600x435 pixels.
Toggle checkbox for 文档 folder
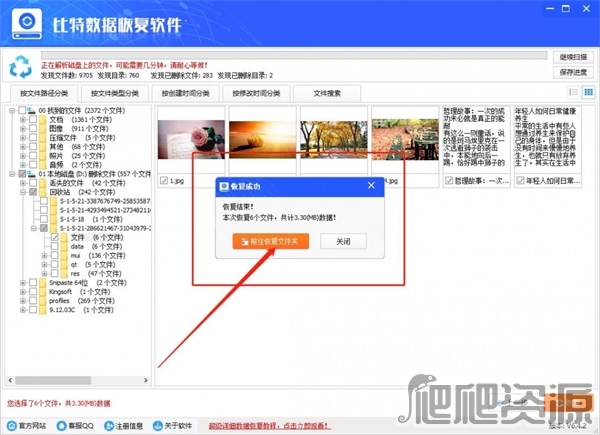[x=33, y=120]
